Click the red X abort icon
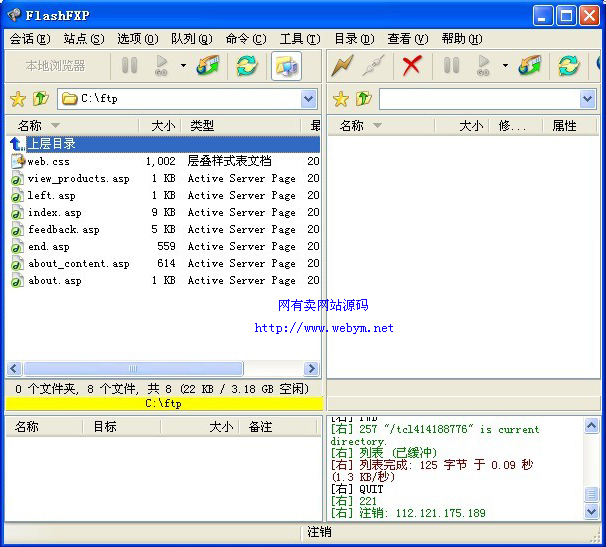Image resolution: width=606 pixels, height=547 pixels. click(412, 65)
